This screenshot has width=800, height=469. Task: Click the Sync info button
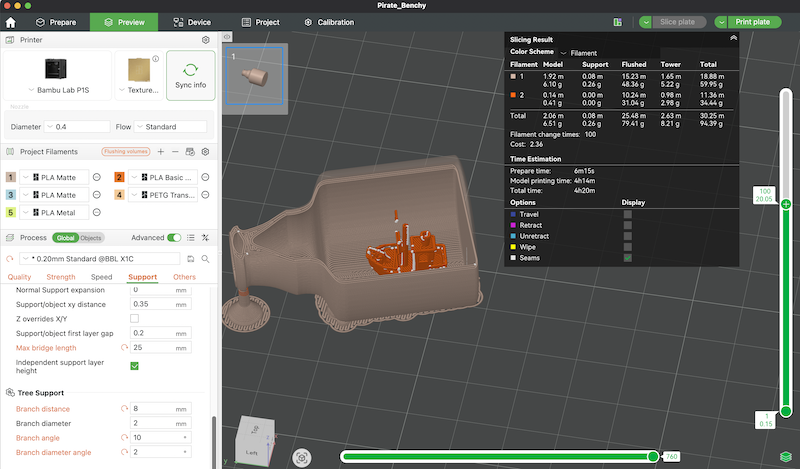pyautogui.click(x=190, y=75)
